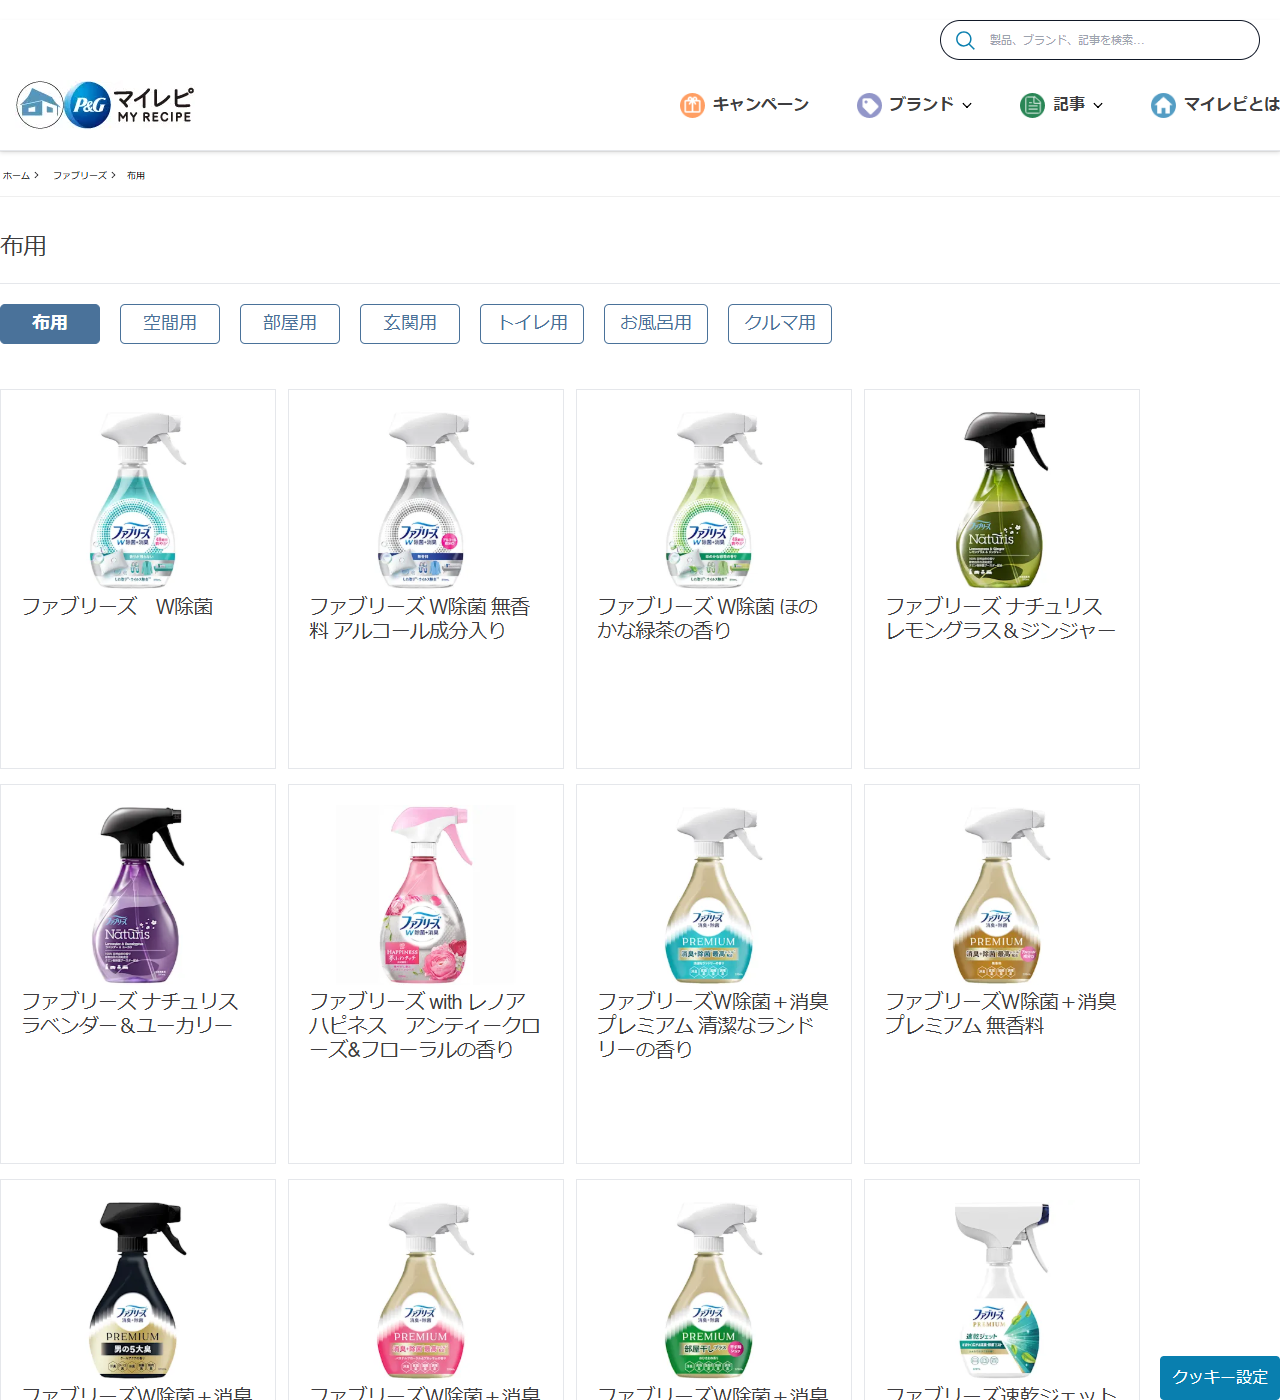This screenshot has width=1280, height=1400.
Task: Click the orange campaign gift icon
Action: click(692, 105)
